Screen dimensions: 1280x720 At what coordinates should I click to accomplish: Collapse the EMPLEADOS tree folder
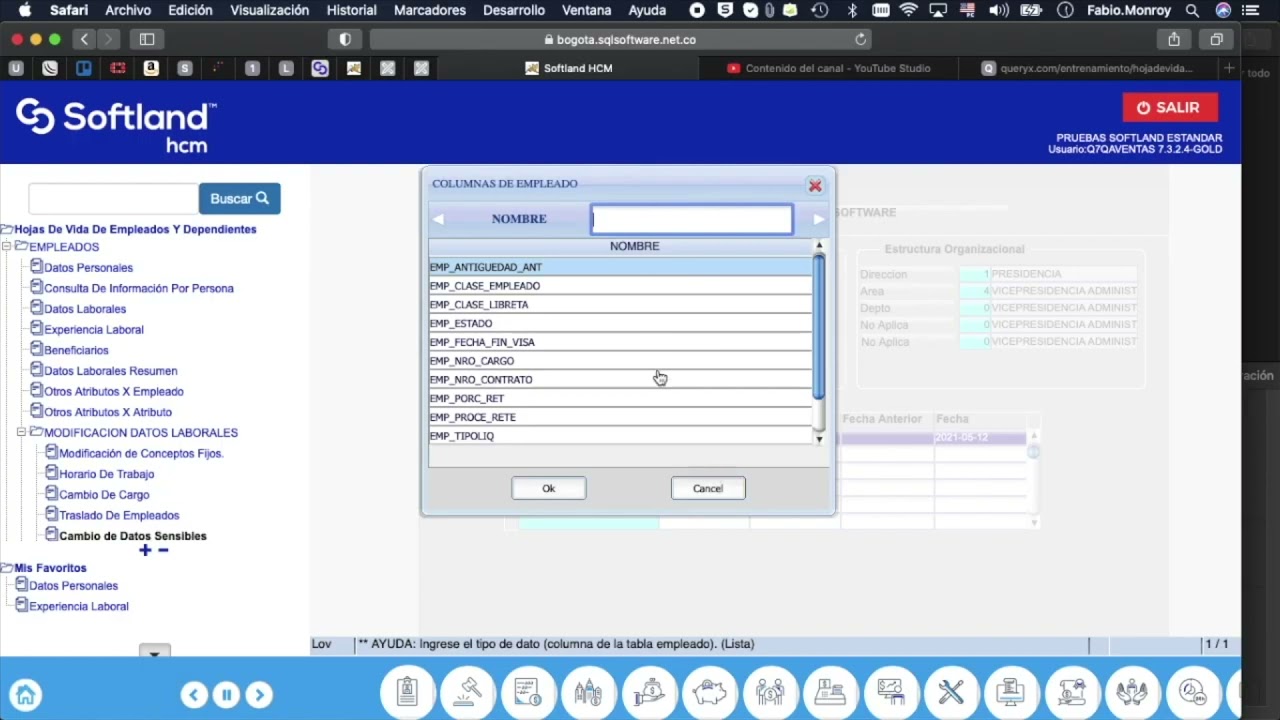7,247
